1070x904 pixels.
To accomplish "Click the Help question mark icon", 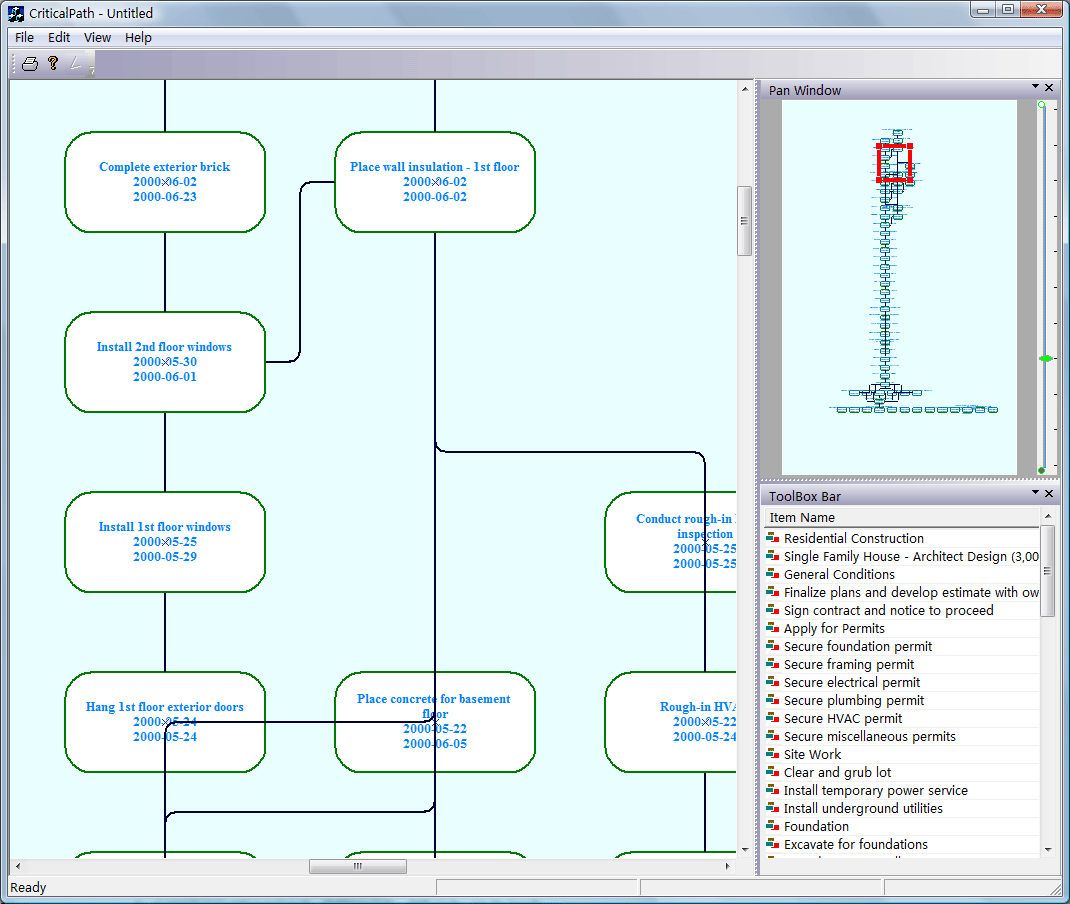I will tap(53, 63).
